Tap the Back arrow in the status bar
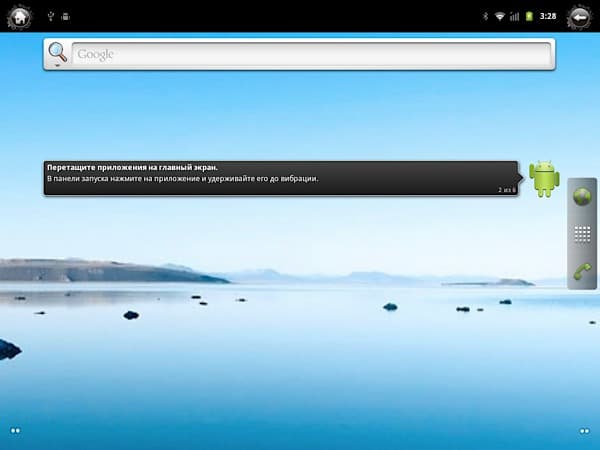Screen dimensions: 600x450 coord(579,17)
